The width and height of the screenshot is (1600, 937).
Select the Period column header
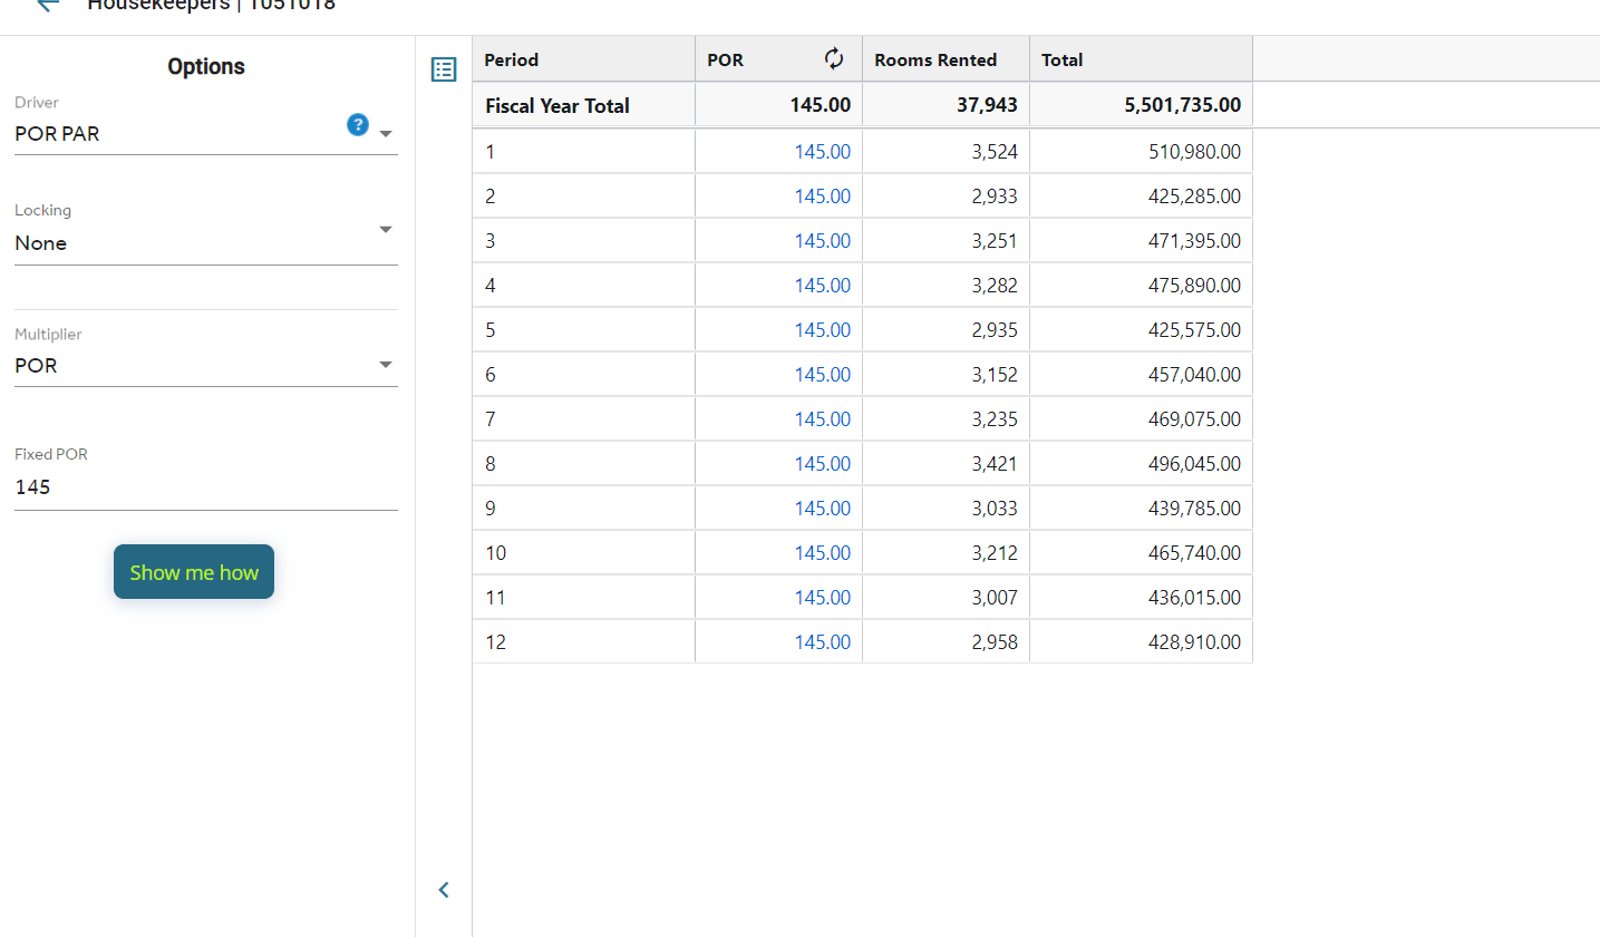(584, 59)
